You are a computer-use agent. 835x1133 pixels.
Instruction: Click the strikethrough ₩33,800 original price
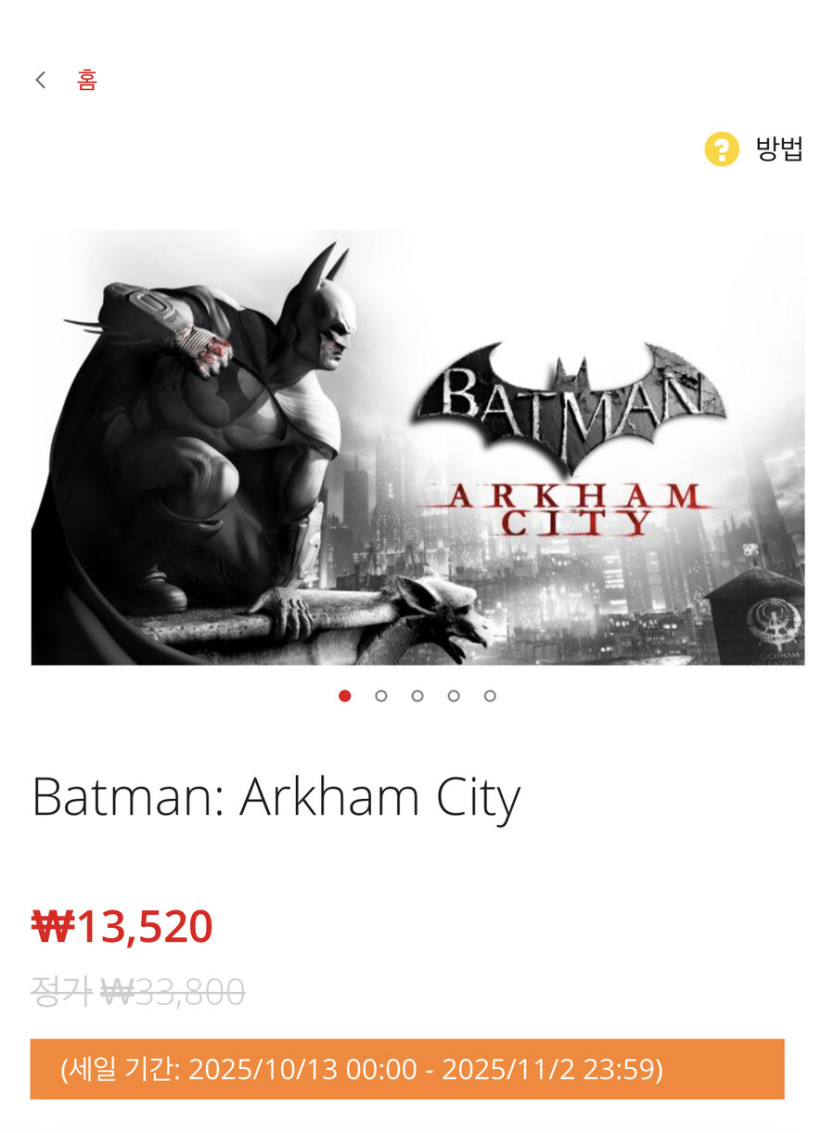coord(174,991)
